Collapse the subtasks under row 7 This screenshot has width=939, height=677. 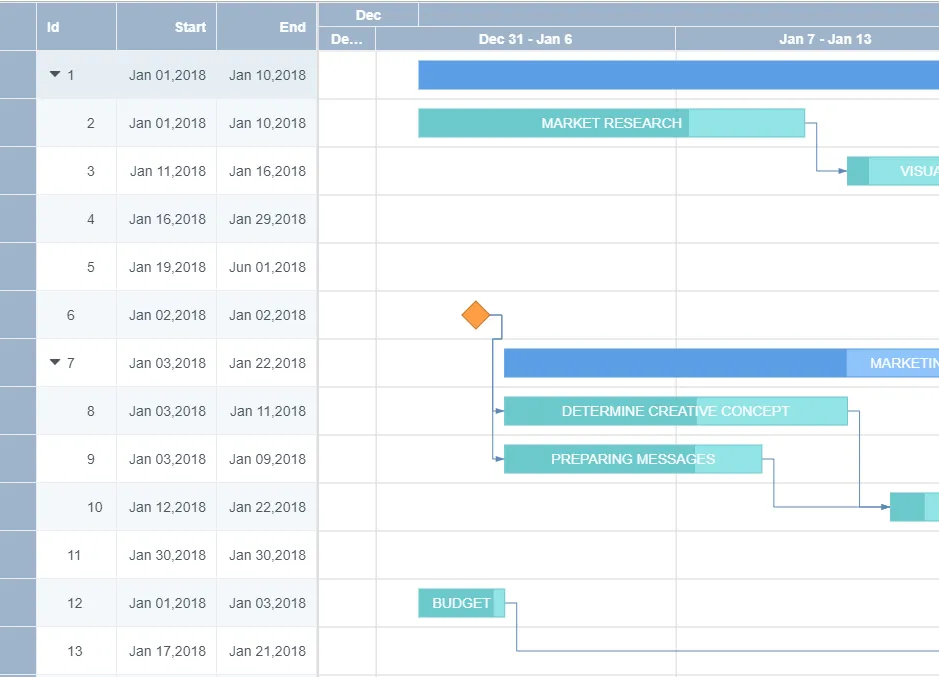[x=56, y=363]
